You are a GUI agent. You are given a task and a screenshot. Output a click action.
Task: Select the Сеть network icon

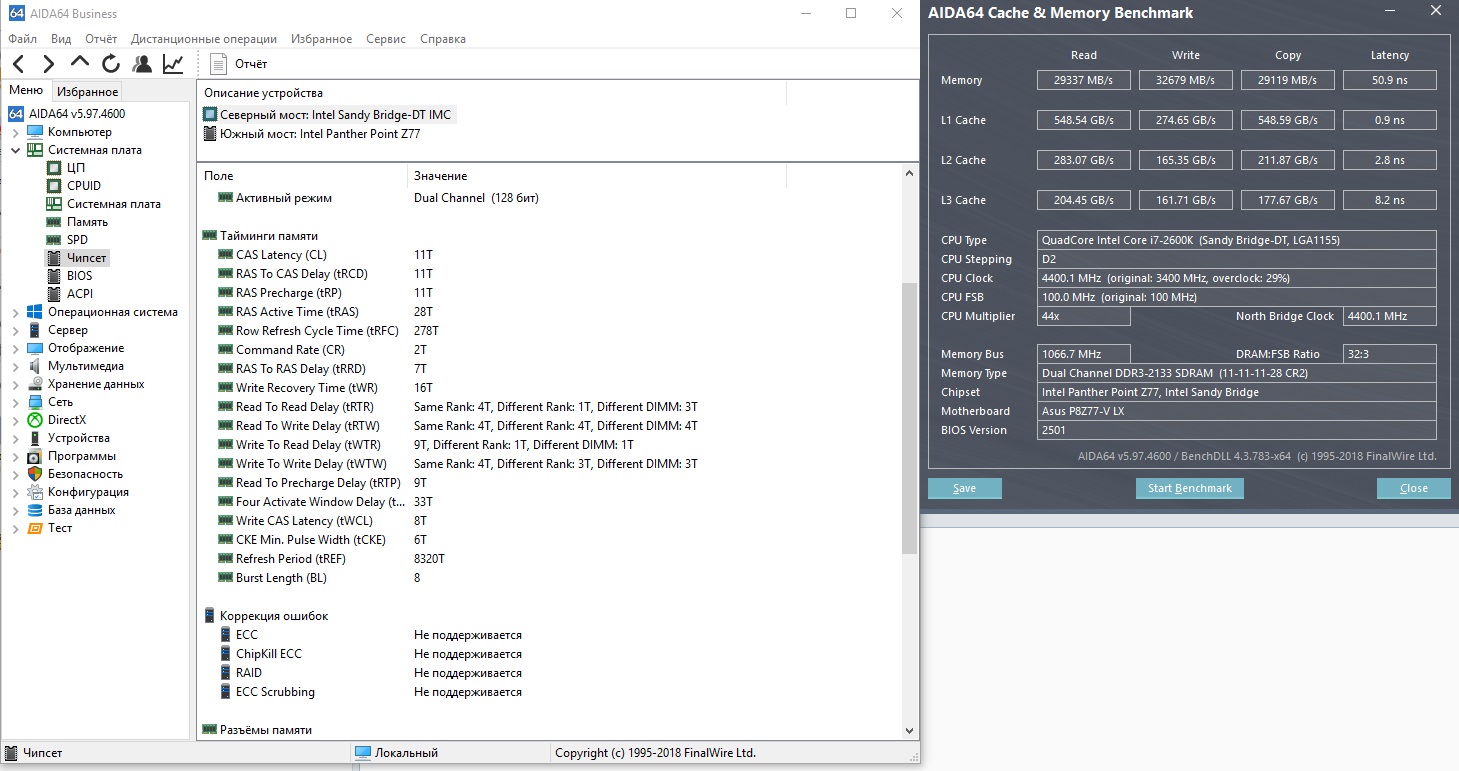pyautogui.click(x=35, y=402)
